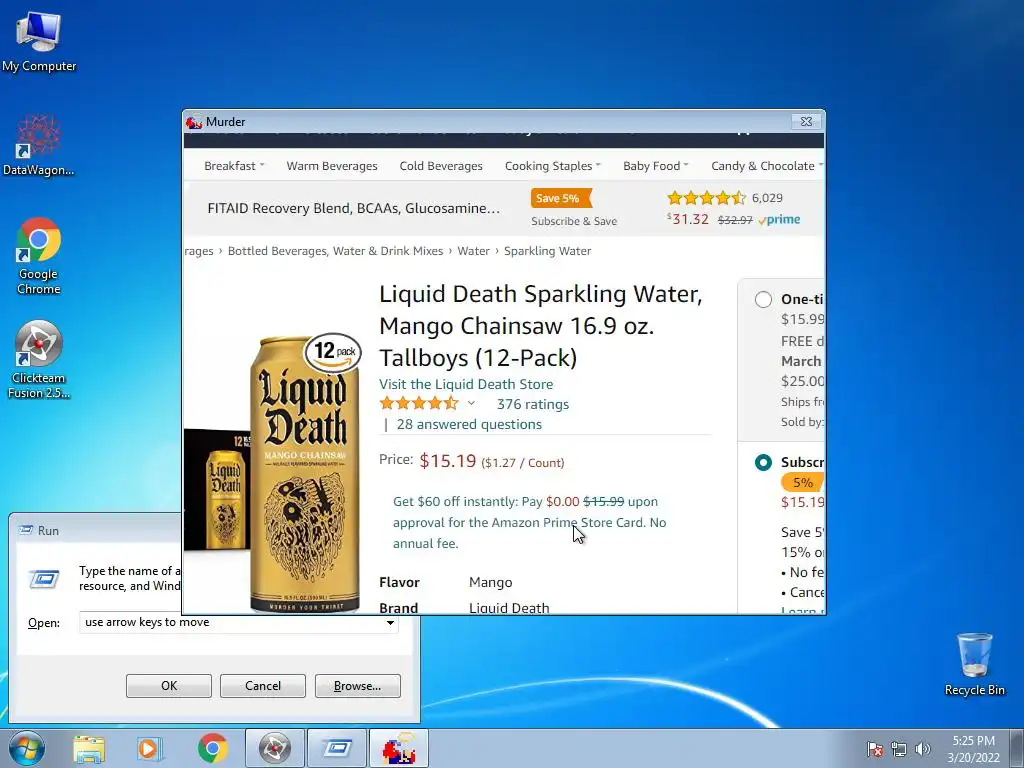Click the Liquid Death product star rating
The height and width of the screenshot is (768, 1024).
point(419,404)
